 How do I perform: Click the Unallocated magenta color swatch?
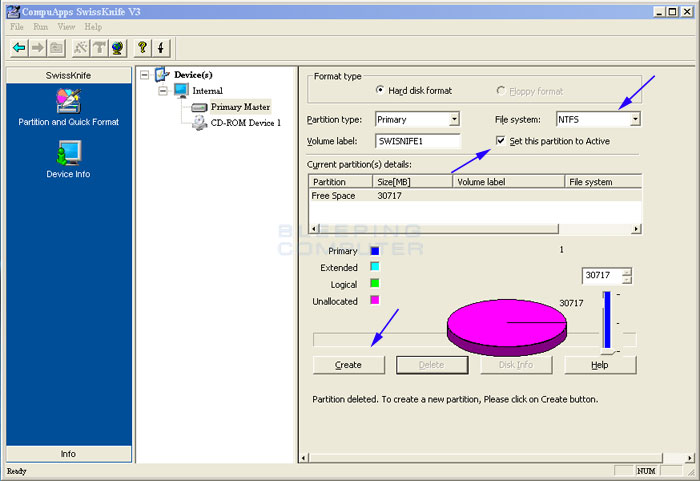(x=375, y=300)
